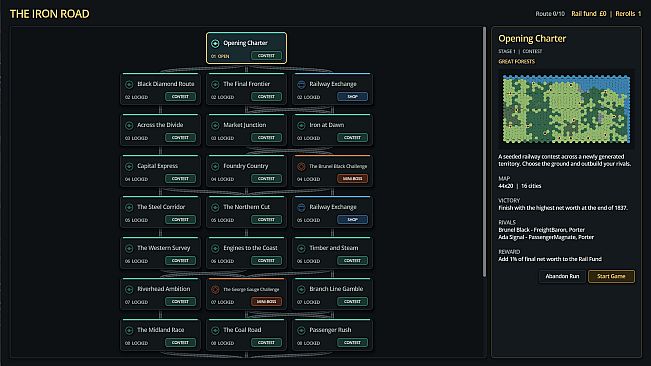Viewport: 651px width, 366px height.
Task: Click the stage 02 Railway Exchange SHOP badge
Action: (352, 97)
